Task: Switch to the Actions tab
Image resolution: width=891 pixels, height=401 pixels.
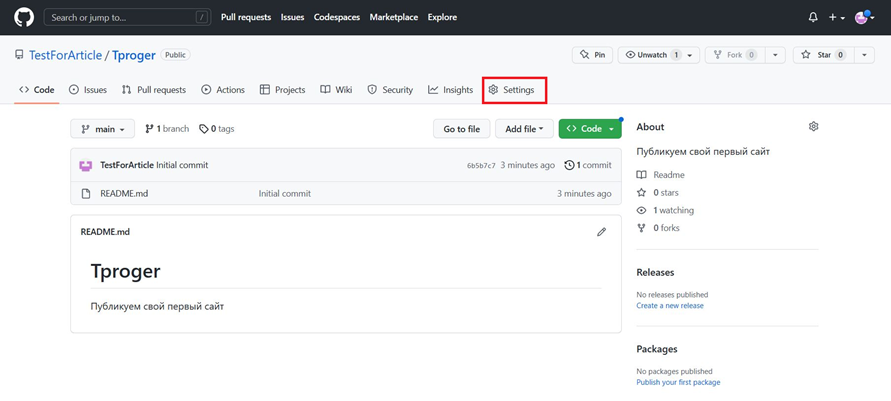Action: pos(223,90)
